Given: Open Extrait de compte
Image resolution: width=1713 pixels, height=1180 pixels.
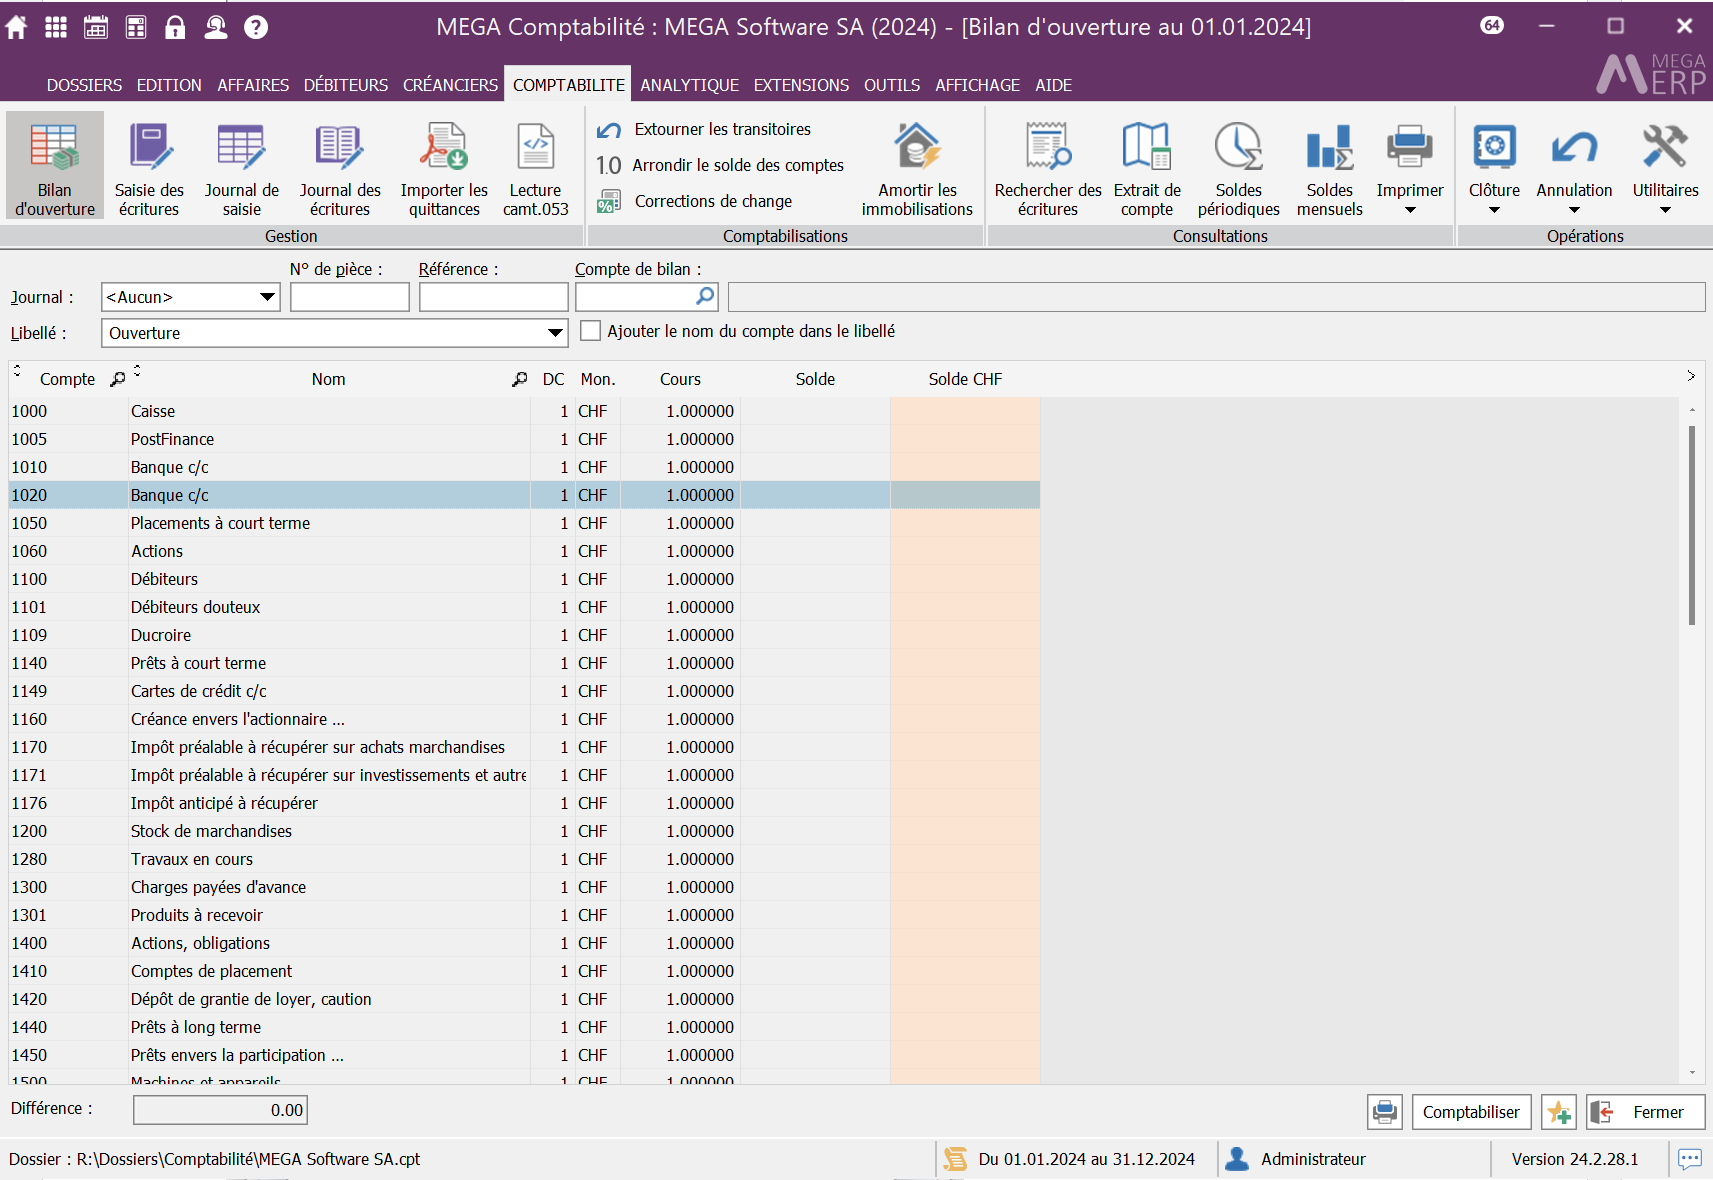Looking at the screenshot, I should pyautogui.click(x=1147, y=170).
